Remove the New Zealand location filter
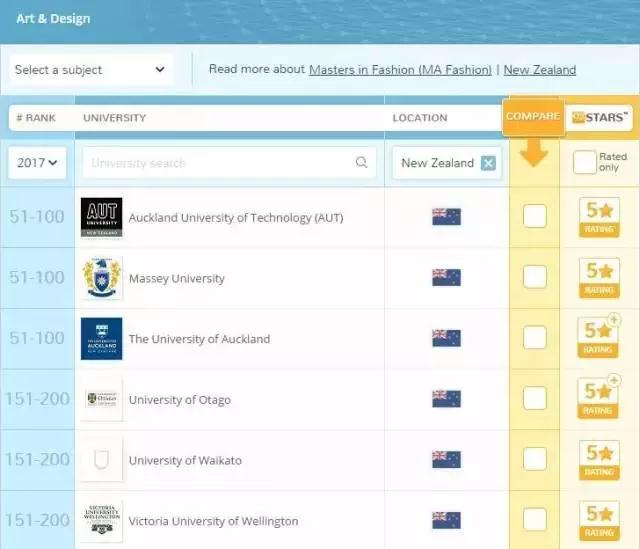 click(x=488, y=163)
